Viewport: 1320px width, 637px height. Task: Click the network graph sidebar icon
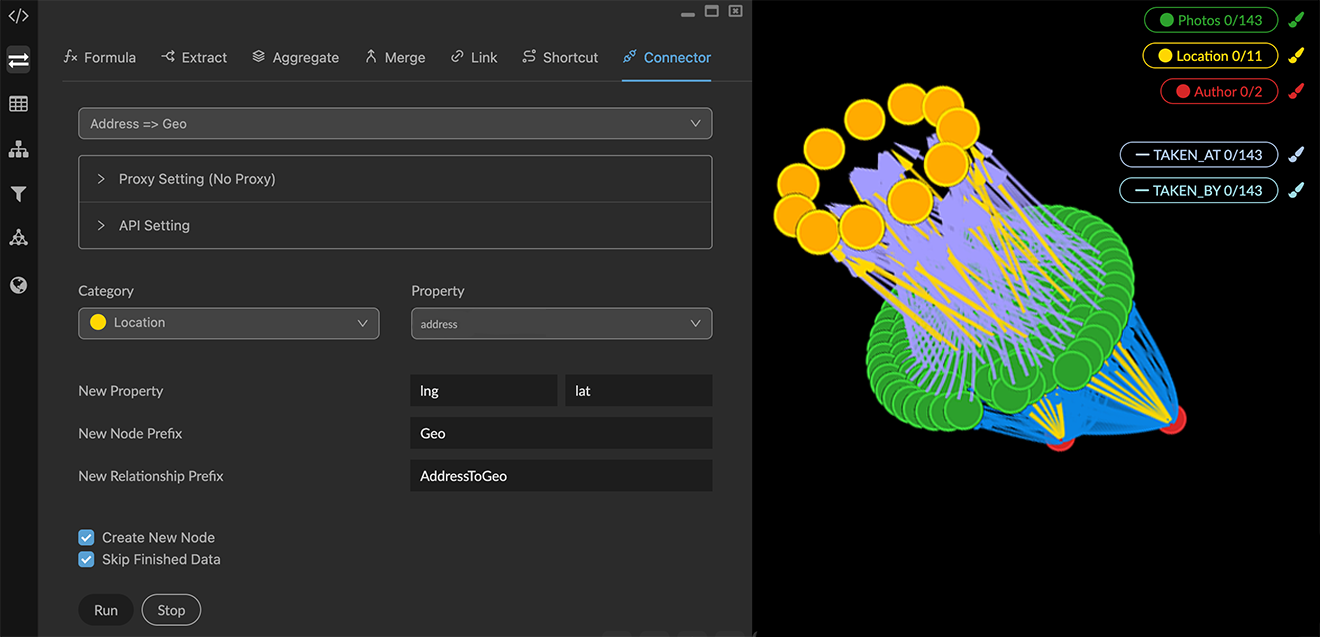pos(18,238)
